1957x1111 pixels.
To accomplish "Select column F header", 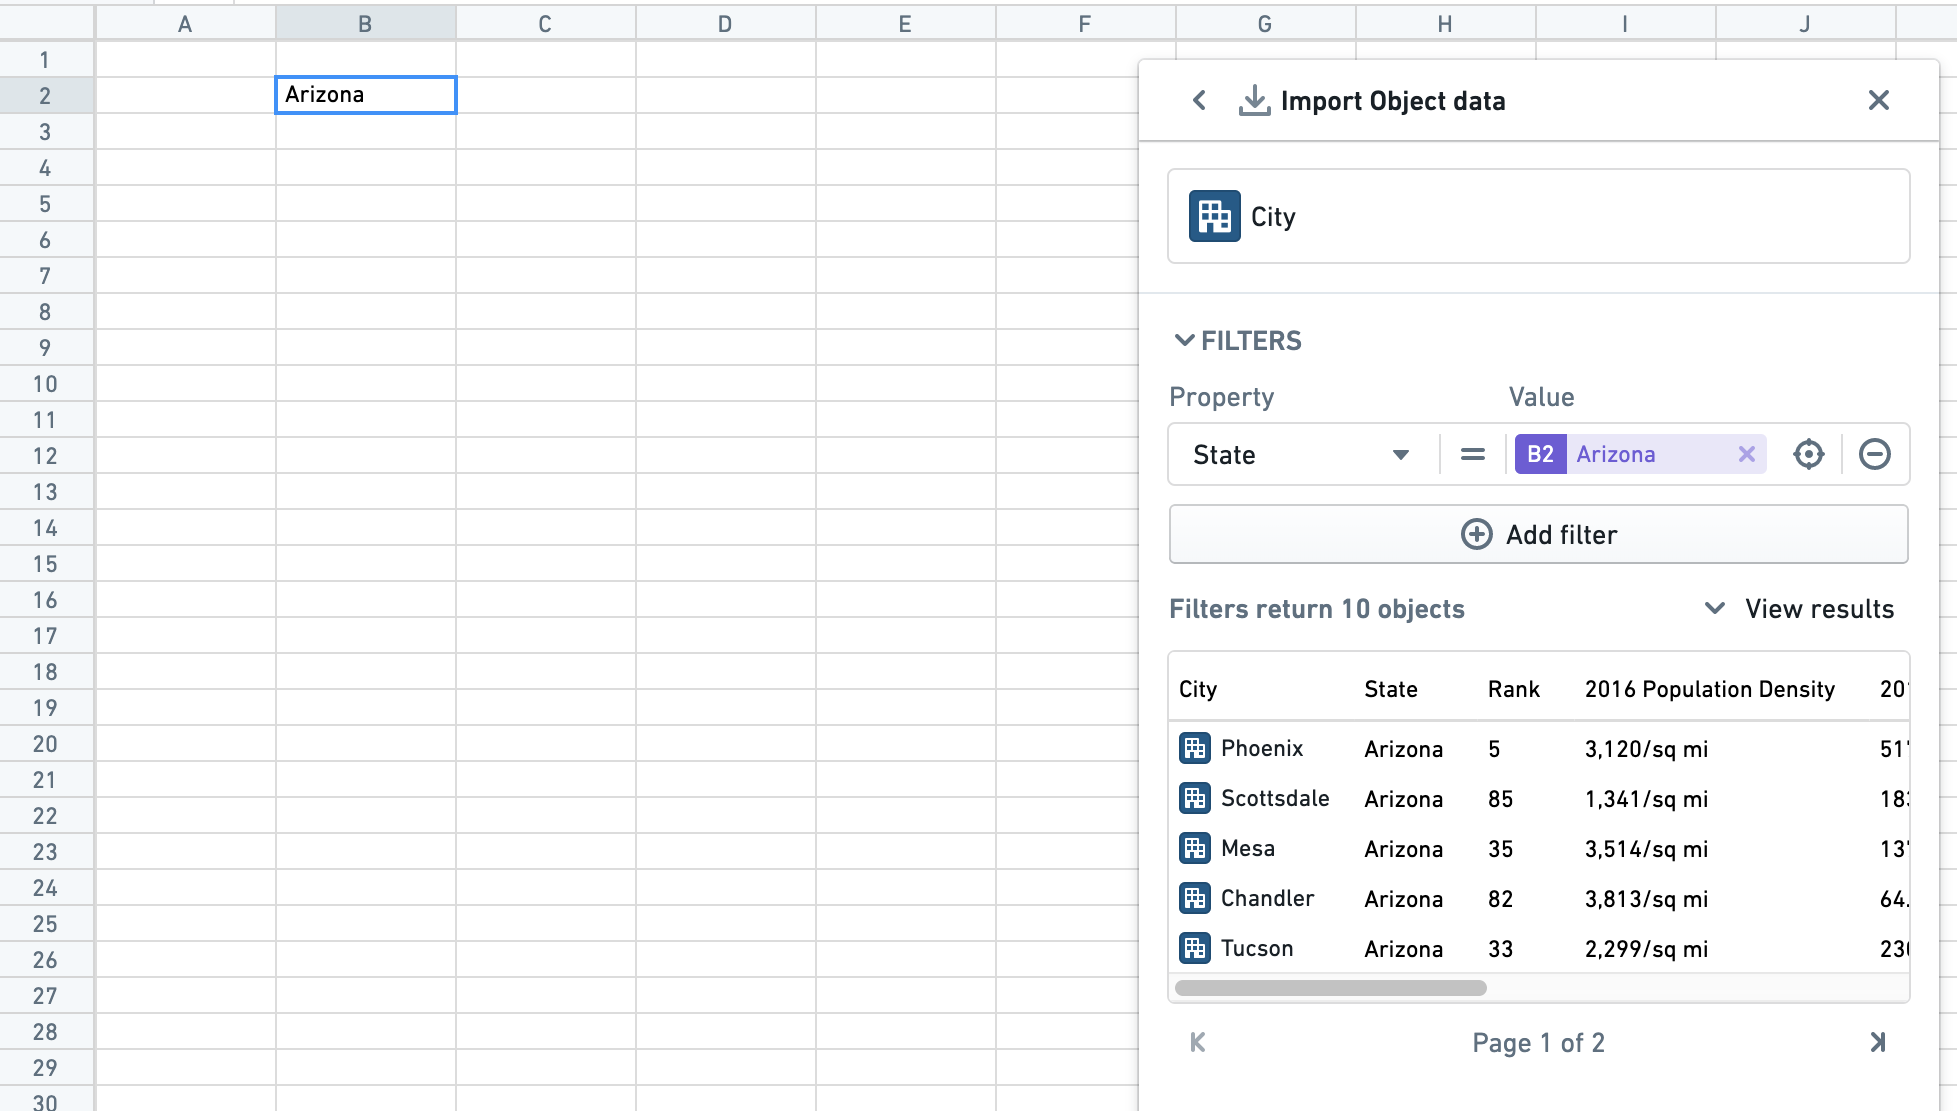I will pyautogui.click(x=1085, y=24).
